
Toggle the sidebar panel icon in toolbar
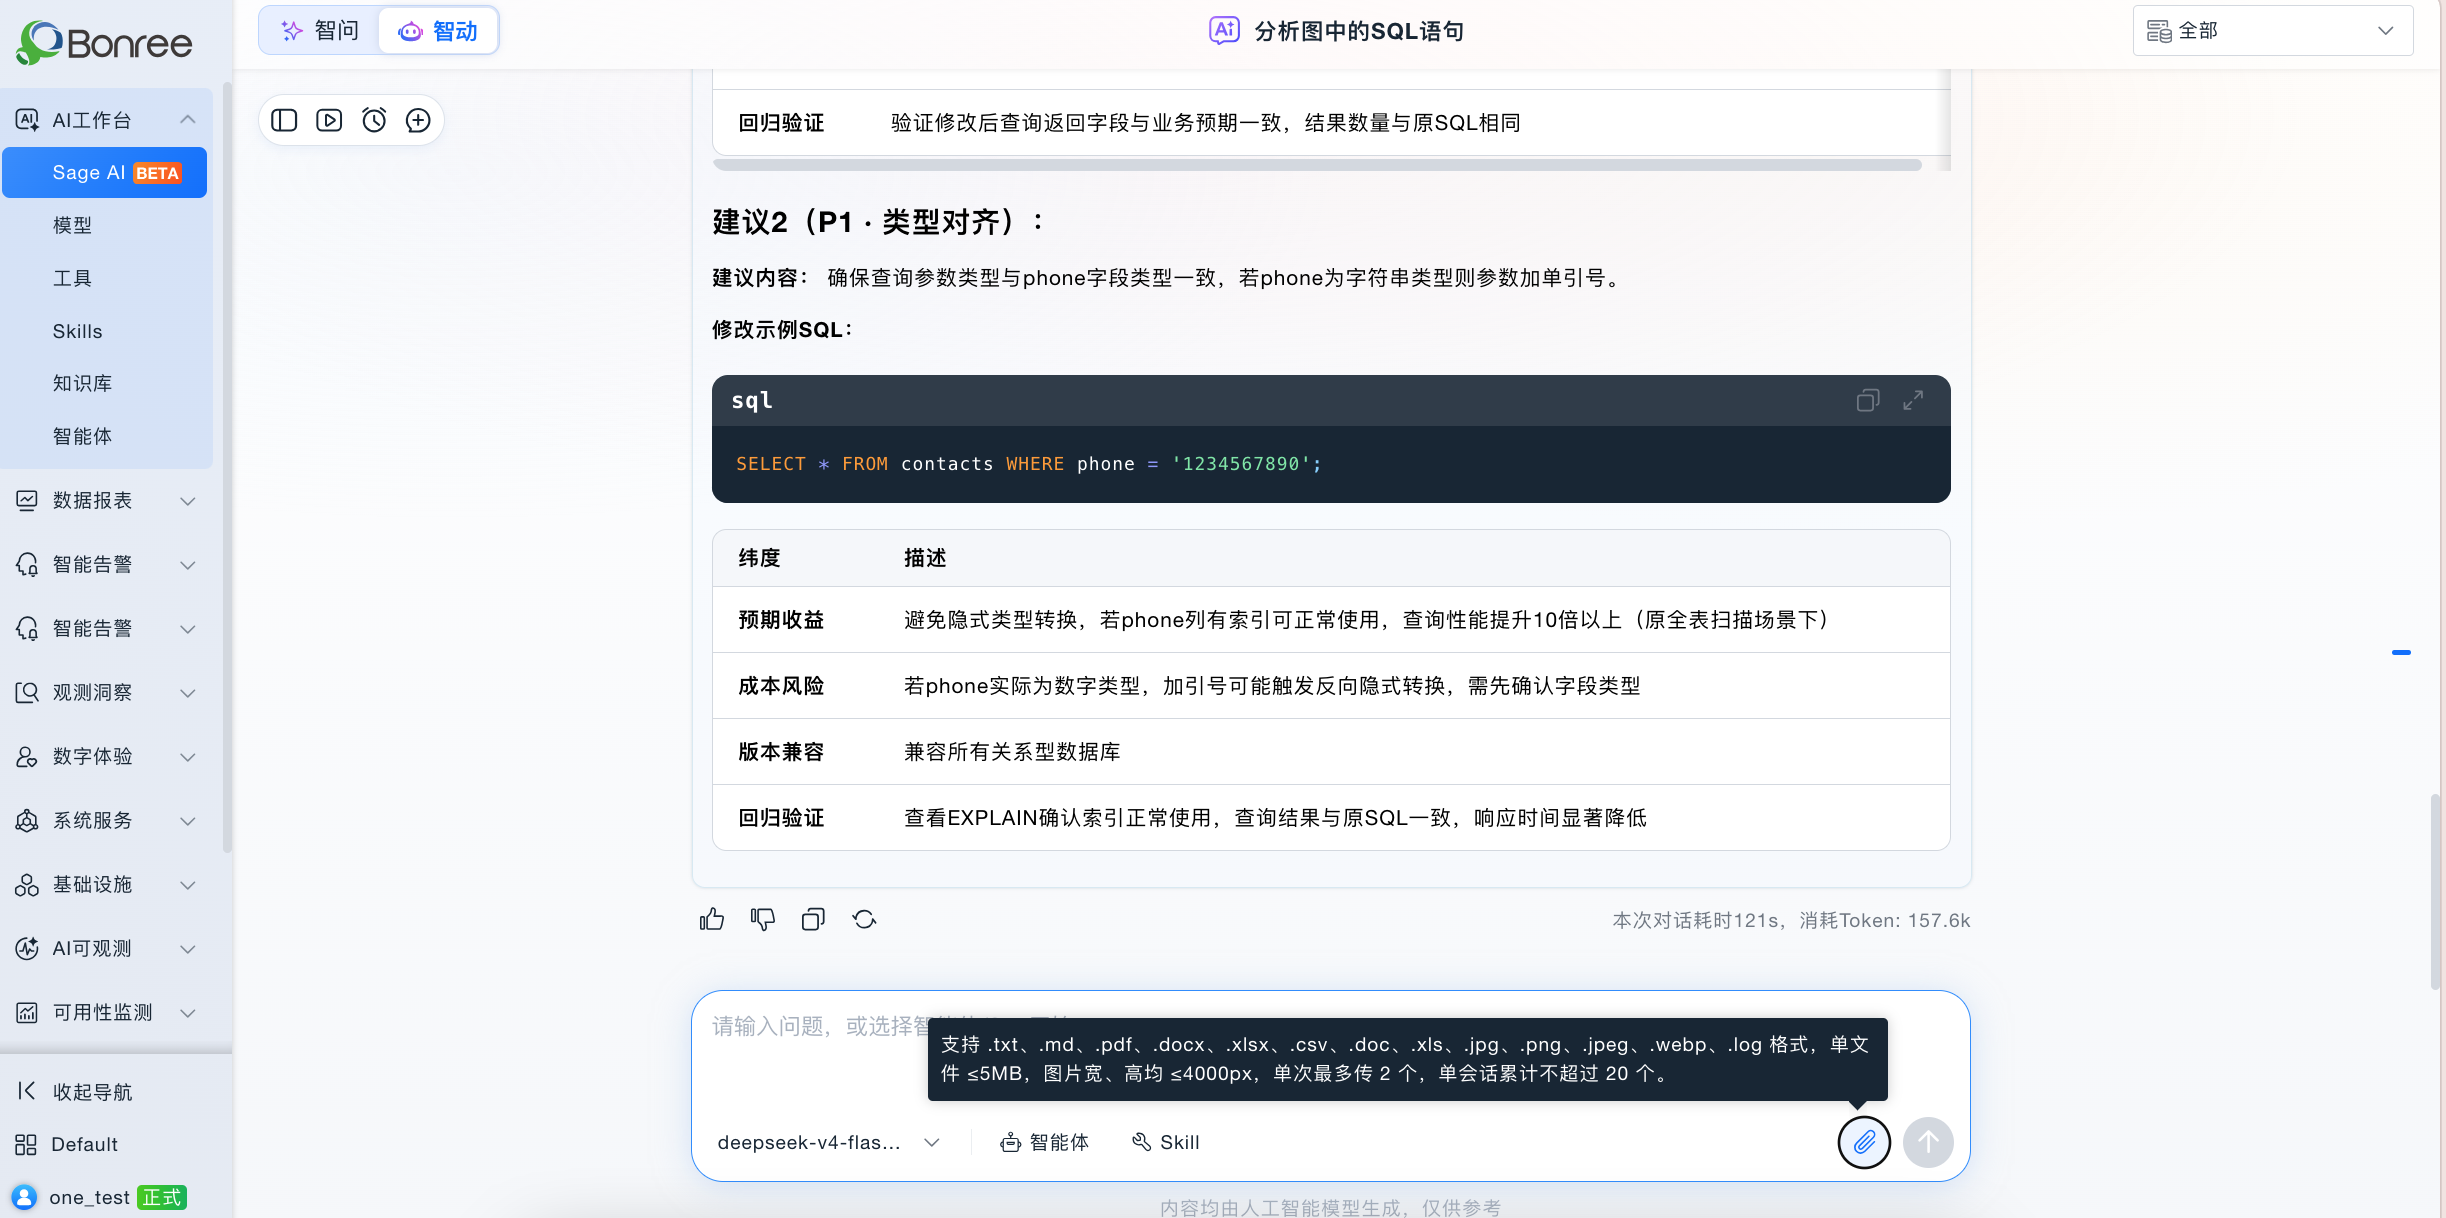pyautogui.click(x=284, y=121)
